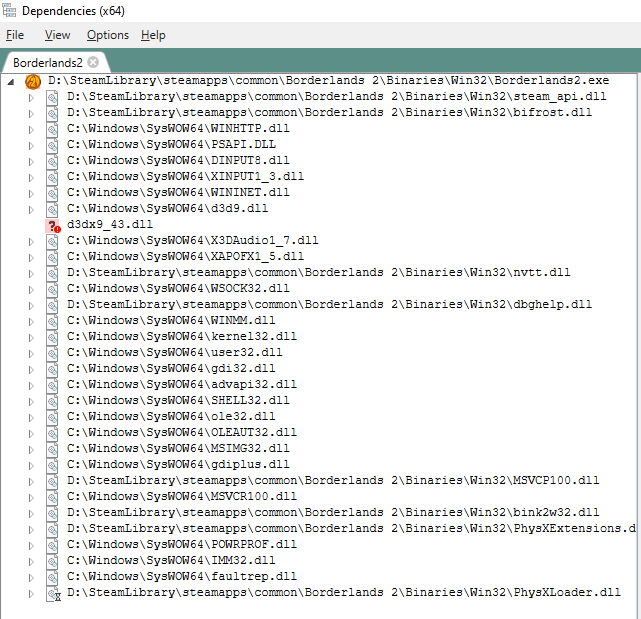Expand the PhysXLoader.dll node
Viewport: 641px width, 619px height.
pyautogui.click(x=31, y=594)
